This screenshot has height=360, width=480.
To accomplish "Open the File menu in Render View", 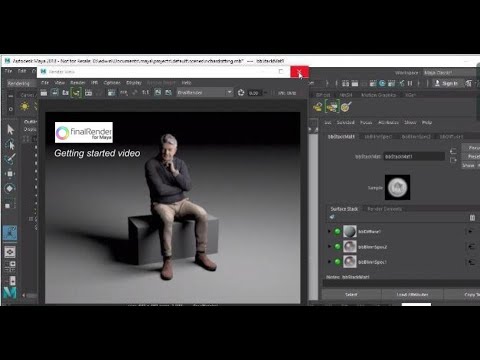I will click(x=45, y=83).
